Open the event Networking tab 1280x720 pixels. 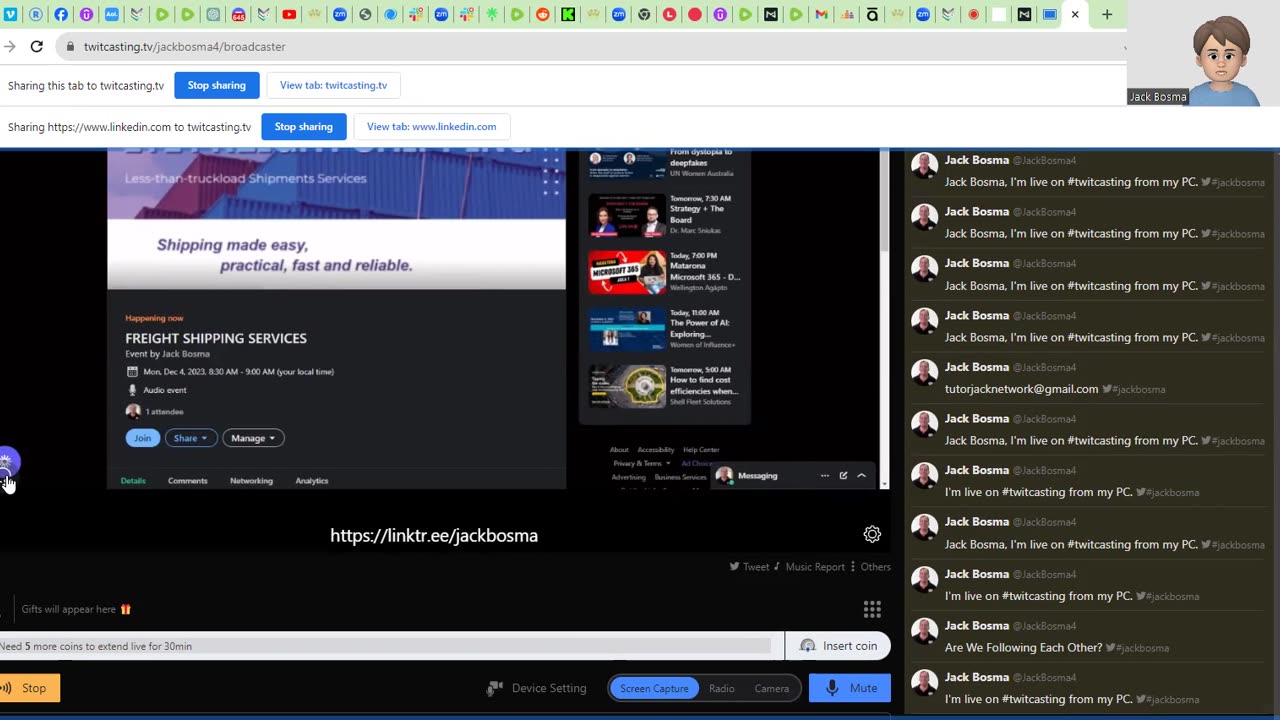[x=251, y=481]
